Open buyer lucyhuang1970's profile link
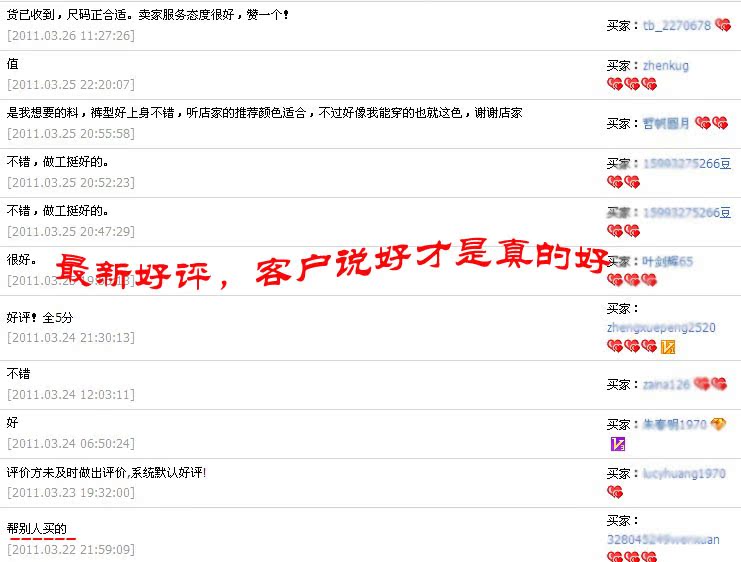The width and height of the screenshot is (741, 562). (x=684, y=474)
